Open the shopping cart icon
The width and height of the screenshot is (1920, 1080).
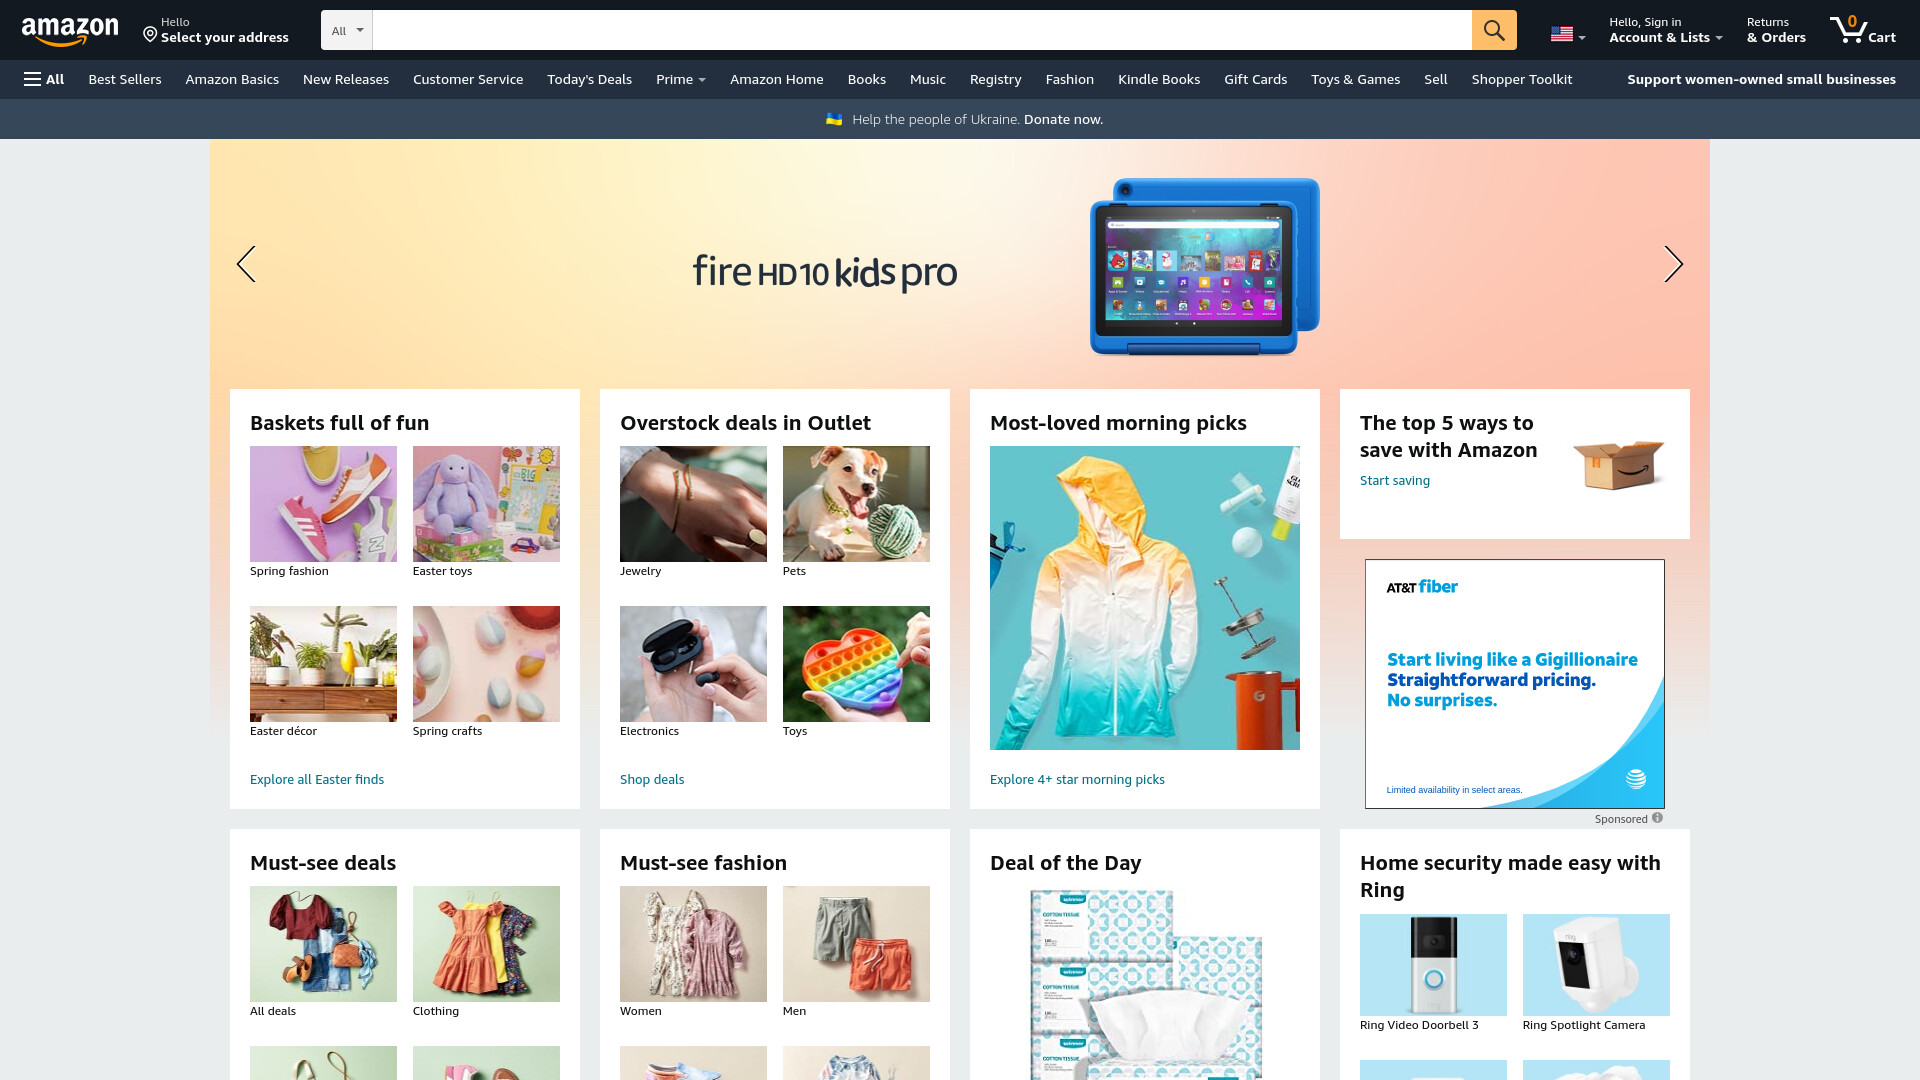pos(1862,30)
